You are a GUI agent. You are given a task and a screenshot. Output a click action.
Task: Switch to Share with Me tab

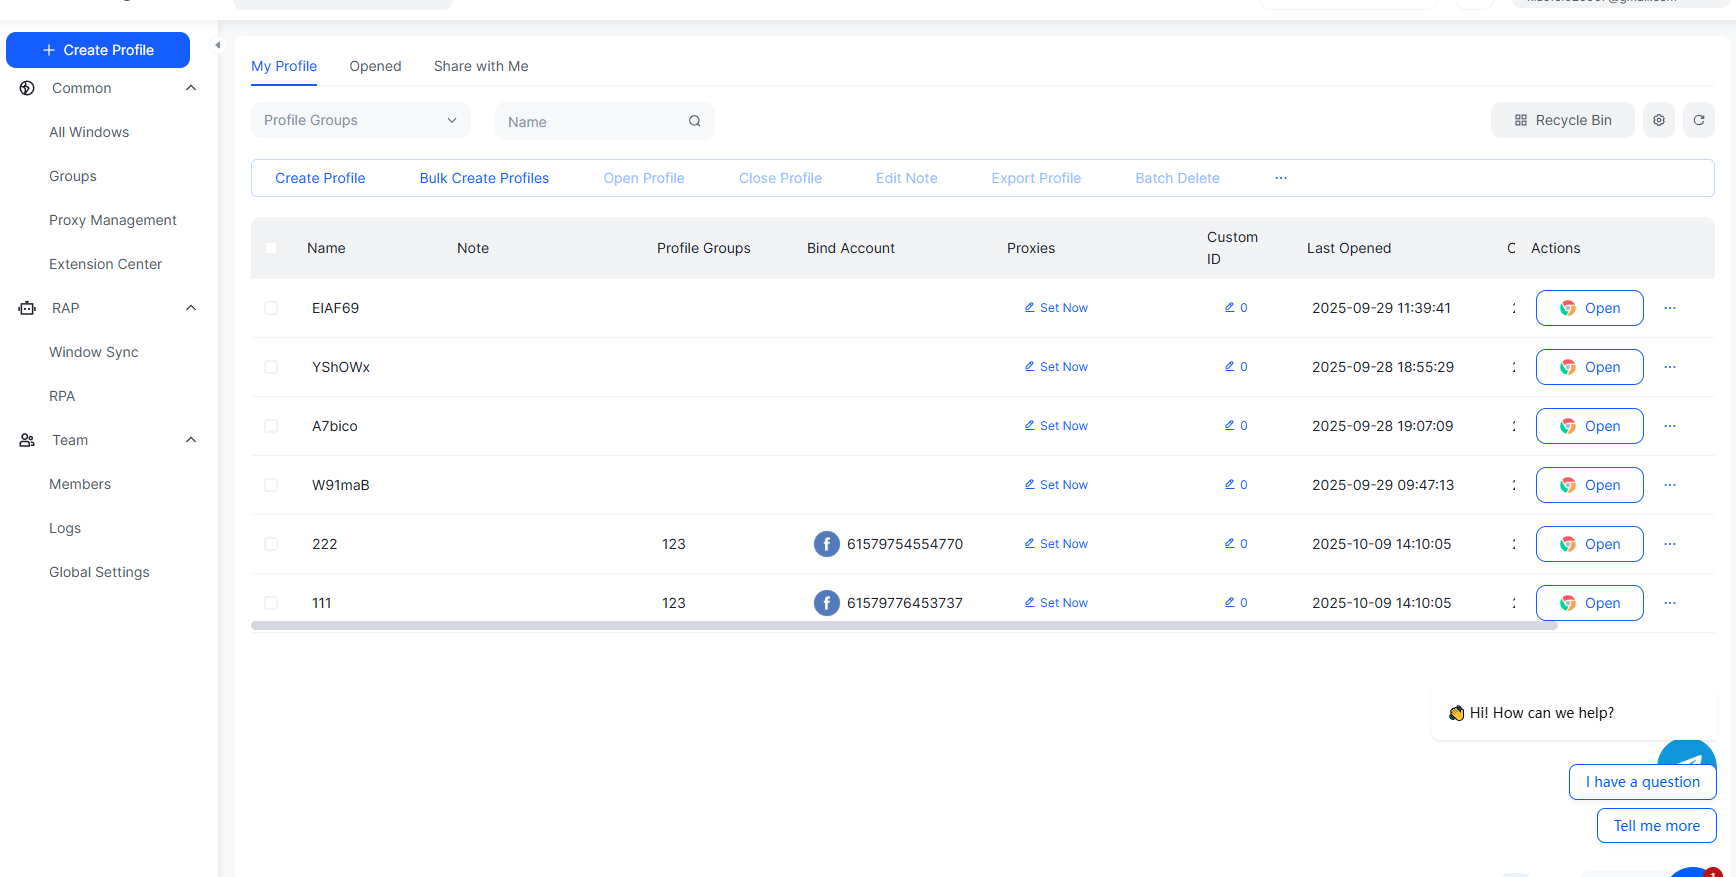pyautogui.click(x=481, y=66)
